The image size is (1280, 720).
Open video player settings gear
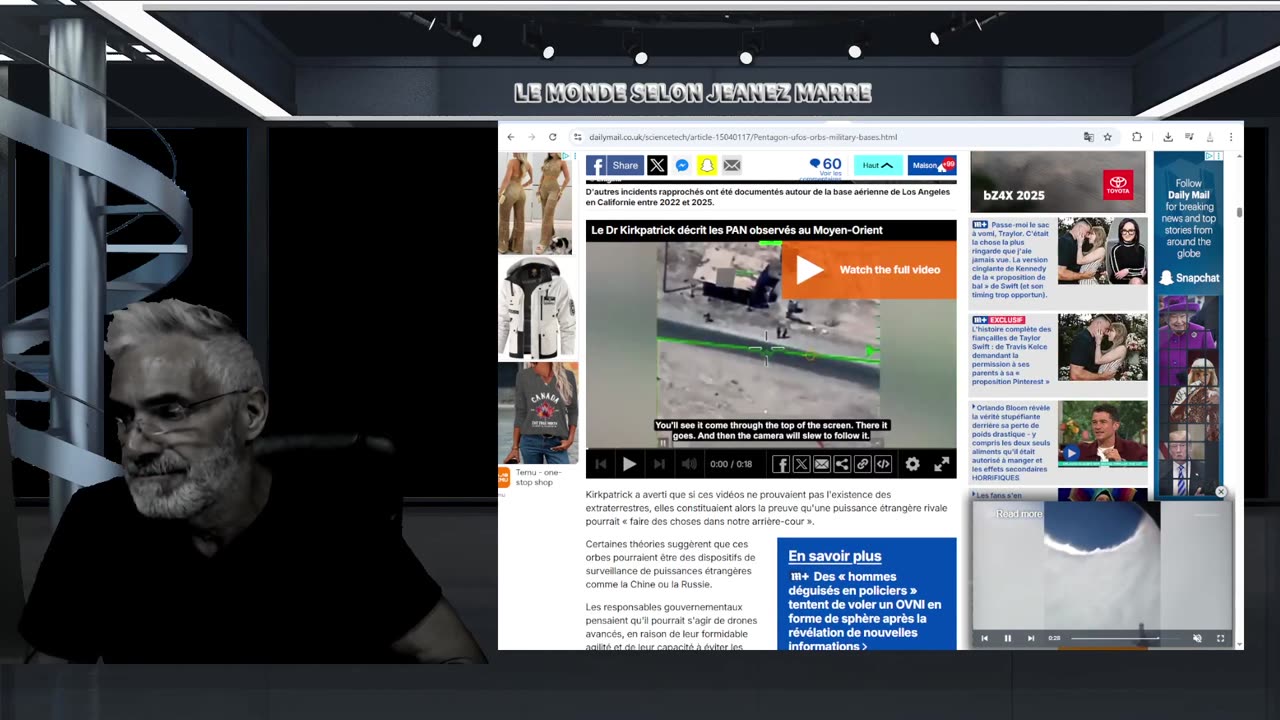click(912, 464)
